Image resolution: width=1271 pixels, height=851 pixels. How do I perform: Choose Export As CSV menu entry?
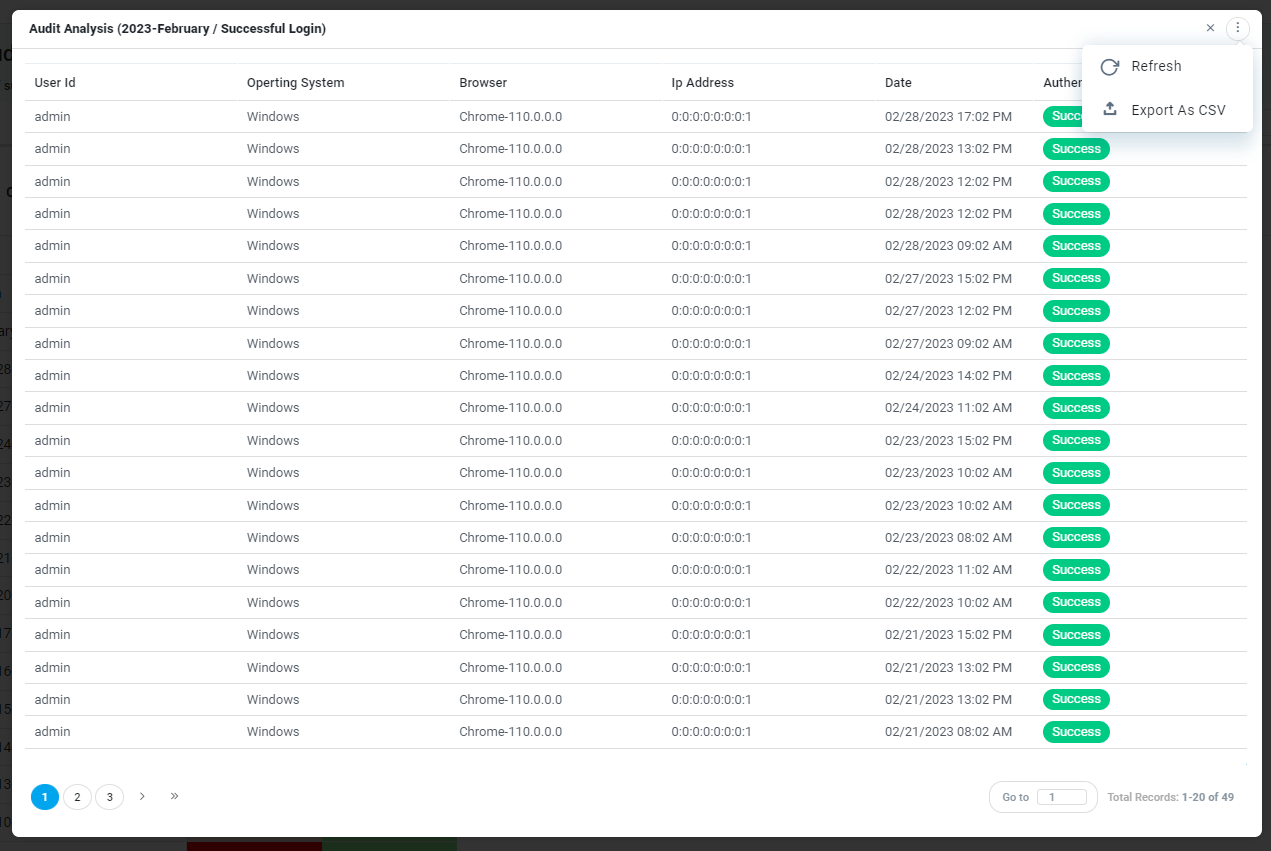[x=1177, y=110]
